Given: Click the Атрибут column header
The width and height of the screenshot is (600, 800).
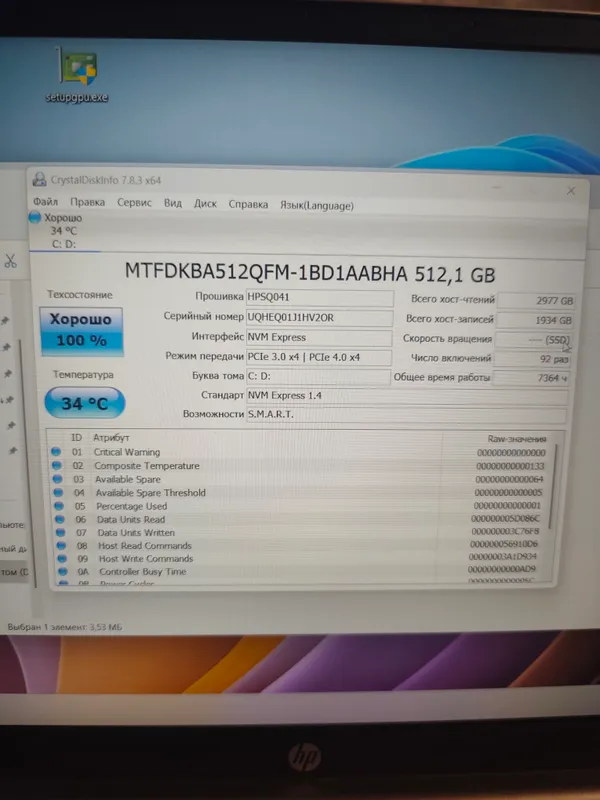Looking at the screenshot, I should 111,438.
